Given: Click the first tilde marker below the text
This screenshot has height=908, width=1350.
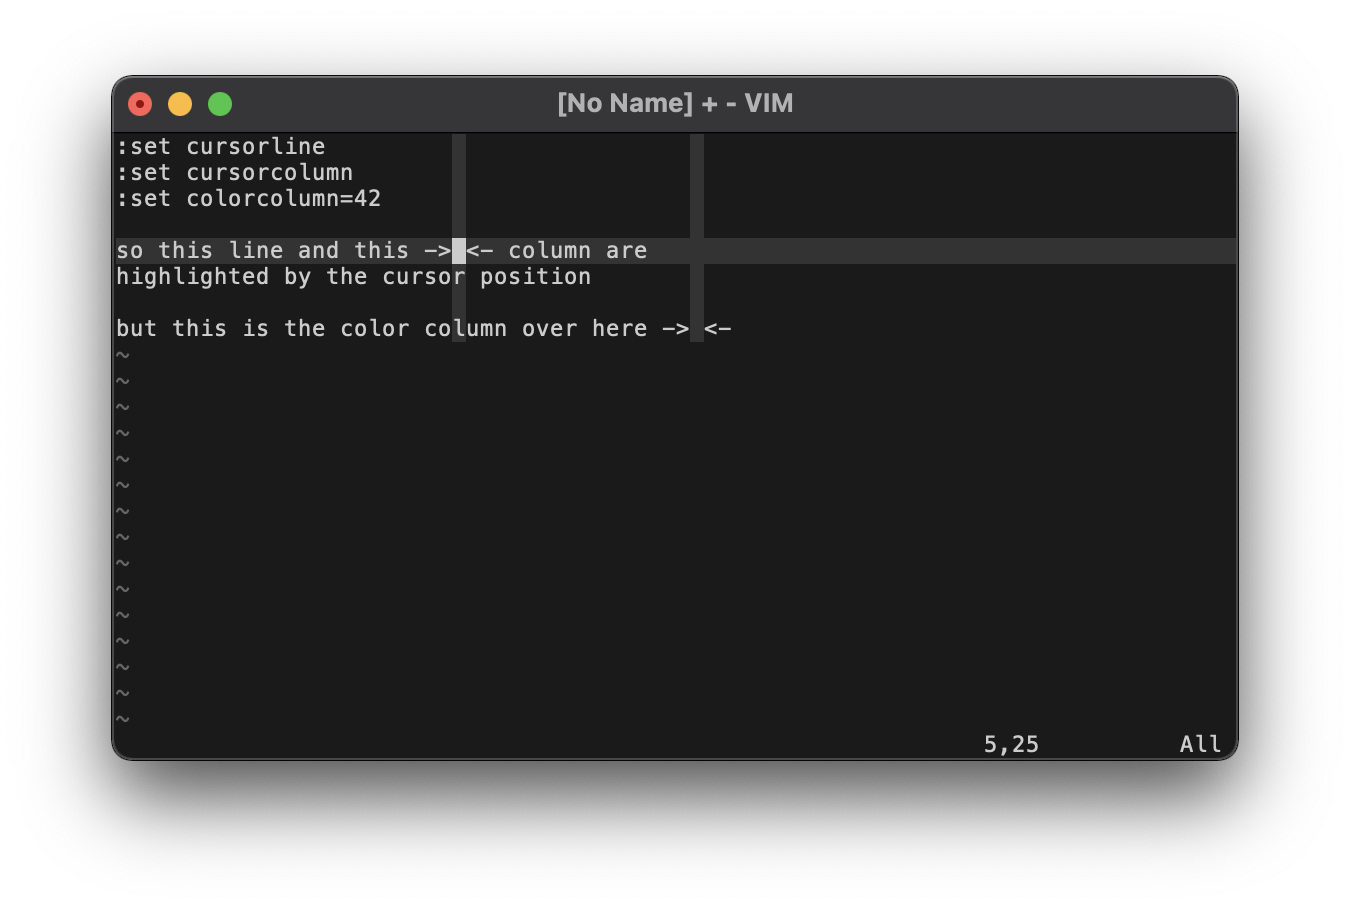Looking at the screenshot, I should [121, 354].
